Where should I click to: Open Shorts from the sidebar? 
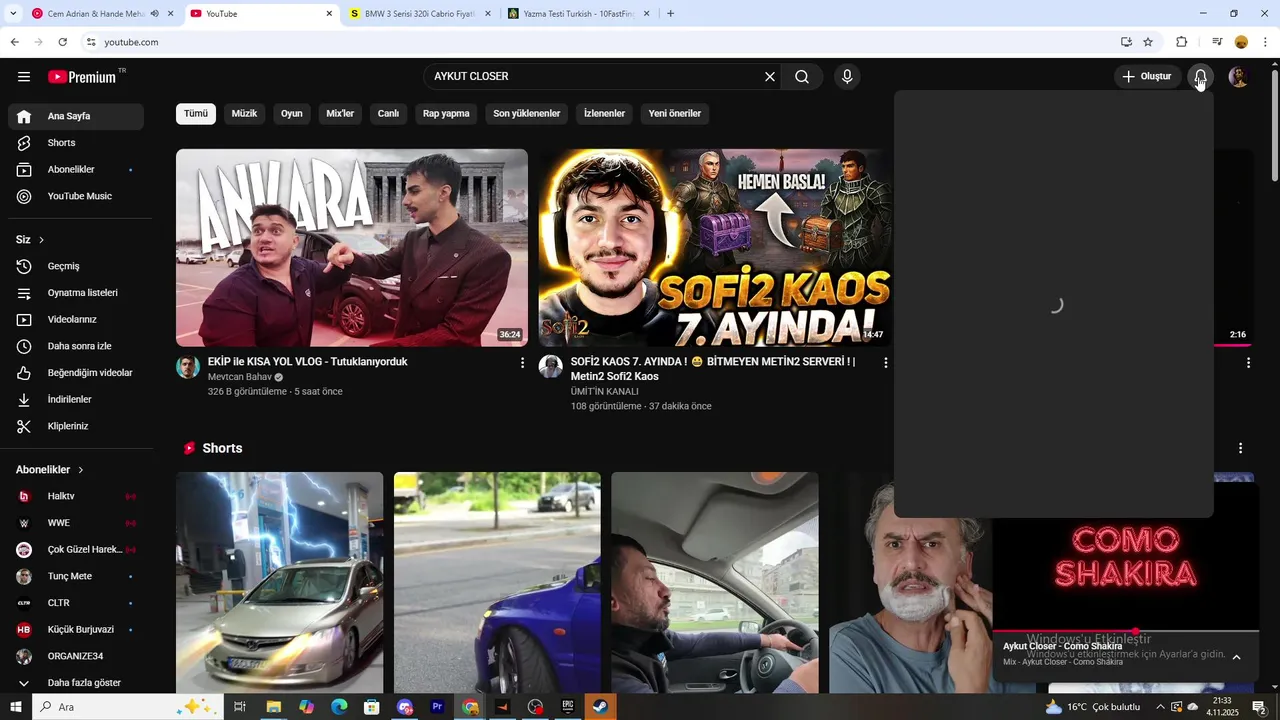76,143
